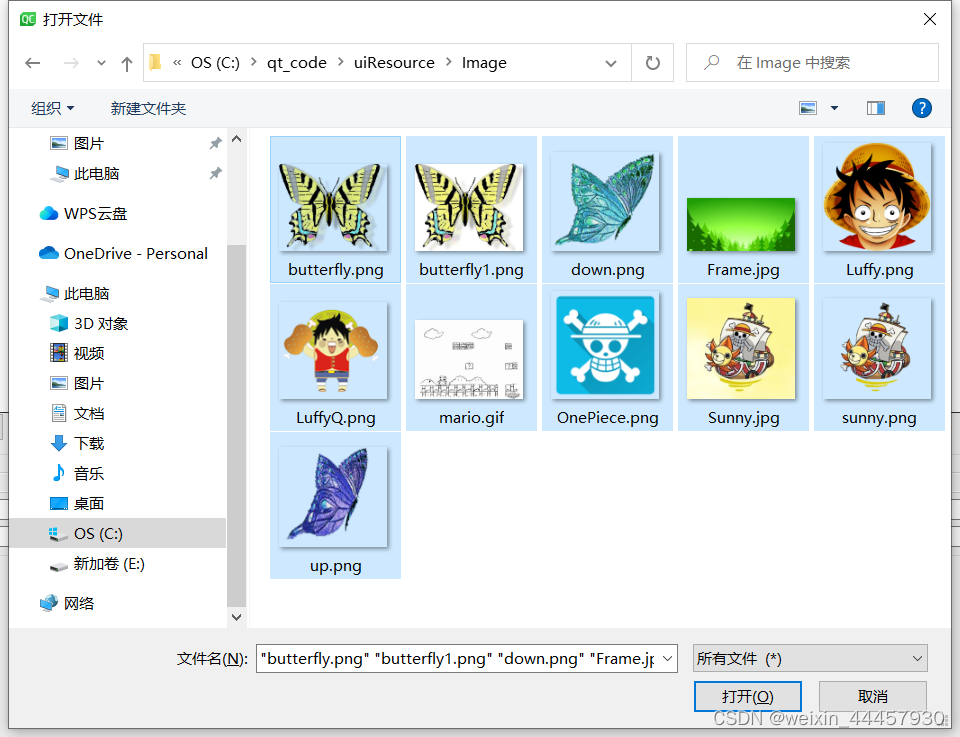Select the Frame.jpg thumbnail

[x=743, y=209]
